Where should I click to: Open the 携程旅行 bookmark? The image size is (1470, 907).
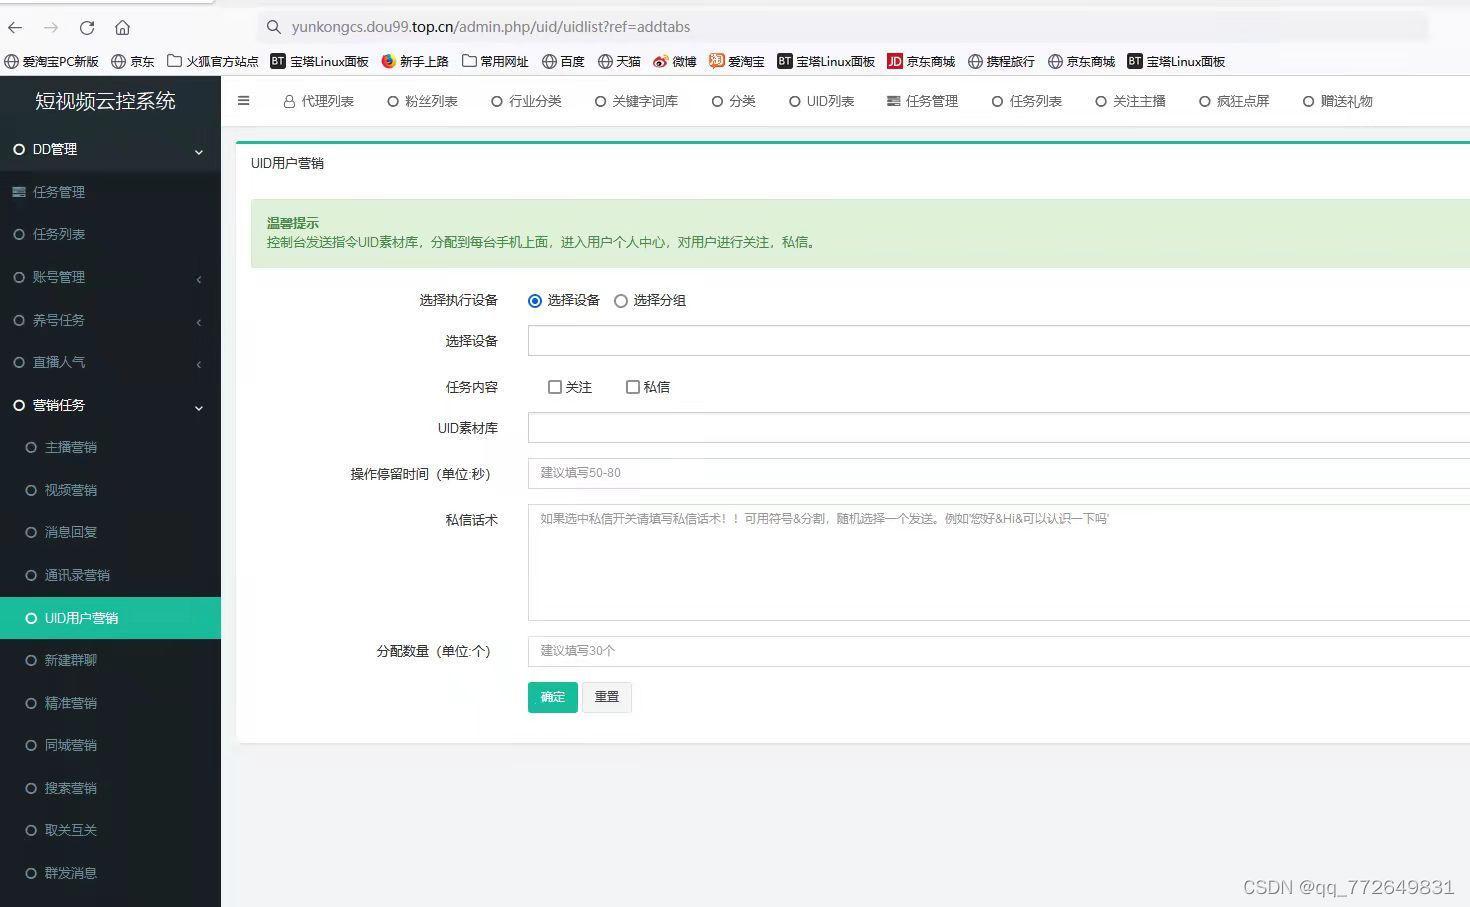[1001, 62]
